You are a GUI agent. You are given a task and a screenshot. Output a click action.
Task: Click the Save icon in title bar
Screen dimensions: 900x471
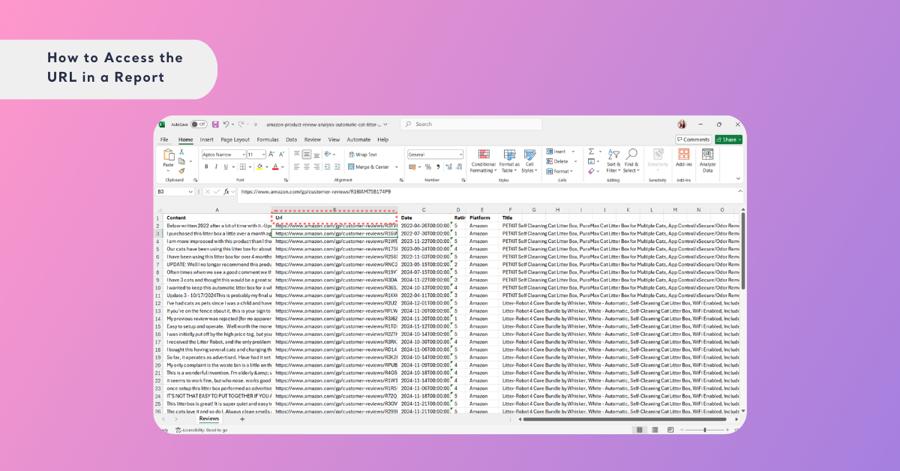(x=215, y=124)
